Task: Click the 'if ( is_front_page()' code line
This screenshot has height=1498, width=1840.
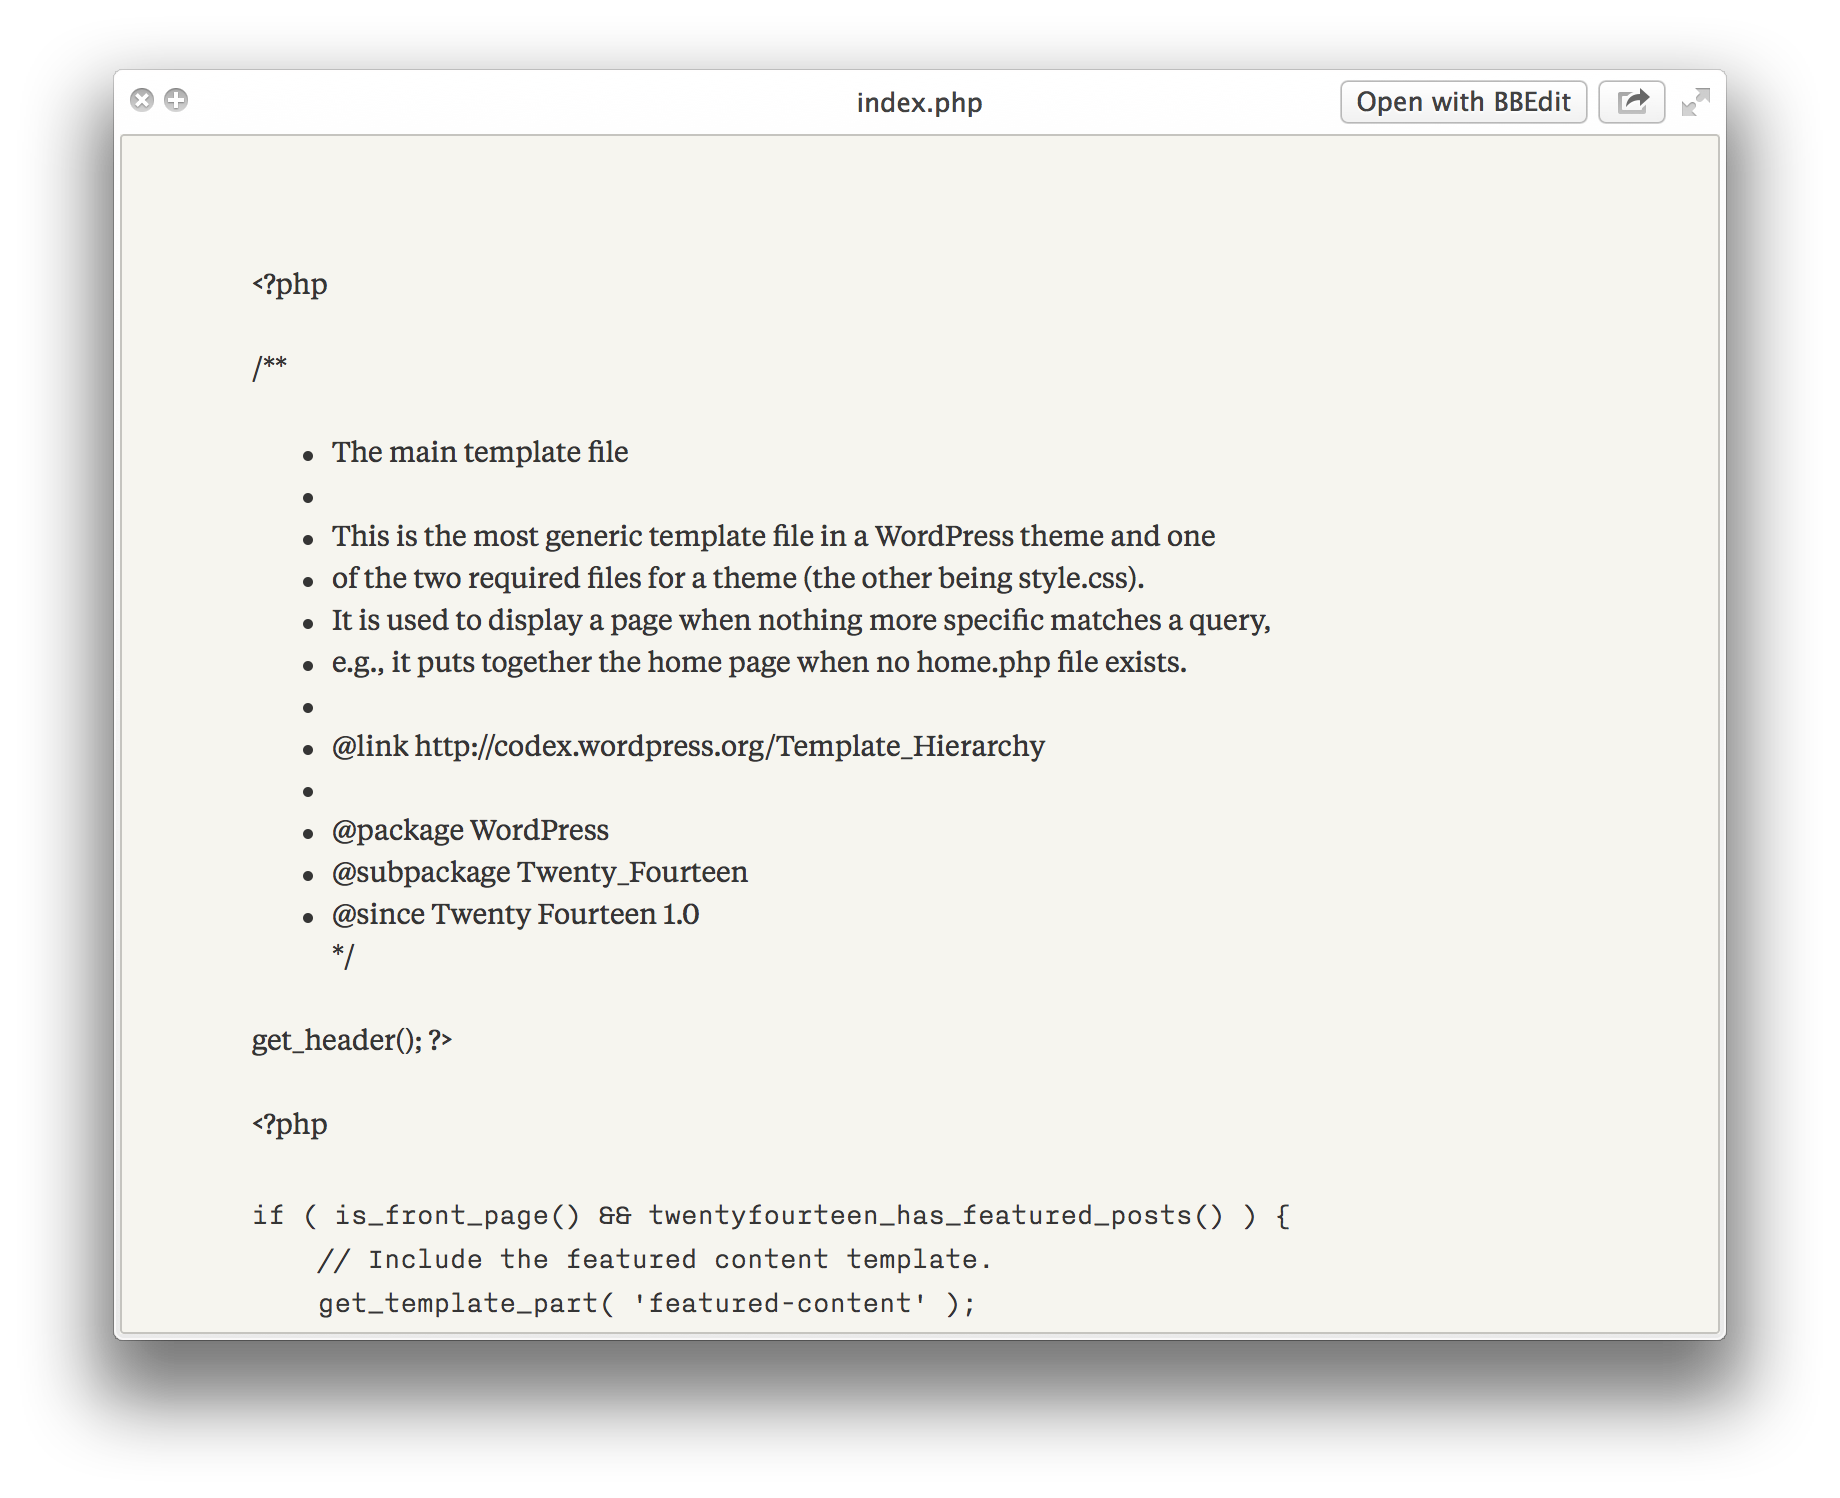Action: point(771,1216)
